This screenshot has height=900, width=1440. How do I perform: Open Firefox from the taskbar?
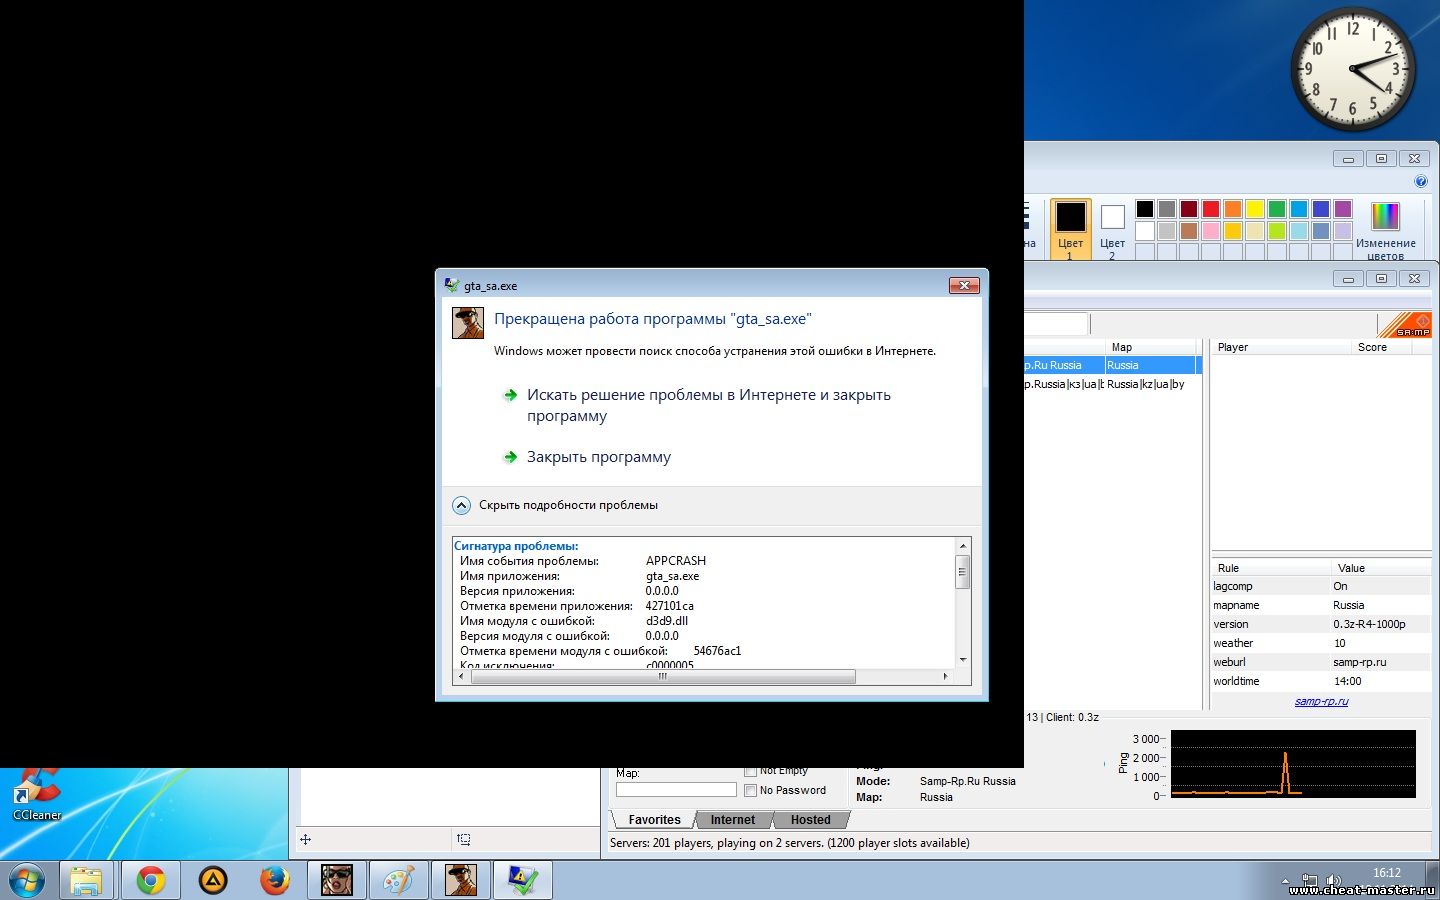[x=275, y=881]
